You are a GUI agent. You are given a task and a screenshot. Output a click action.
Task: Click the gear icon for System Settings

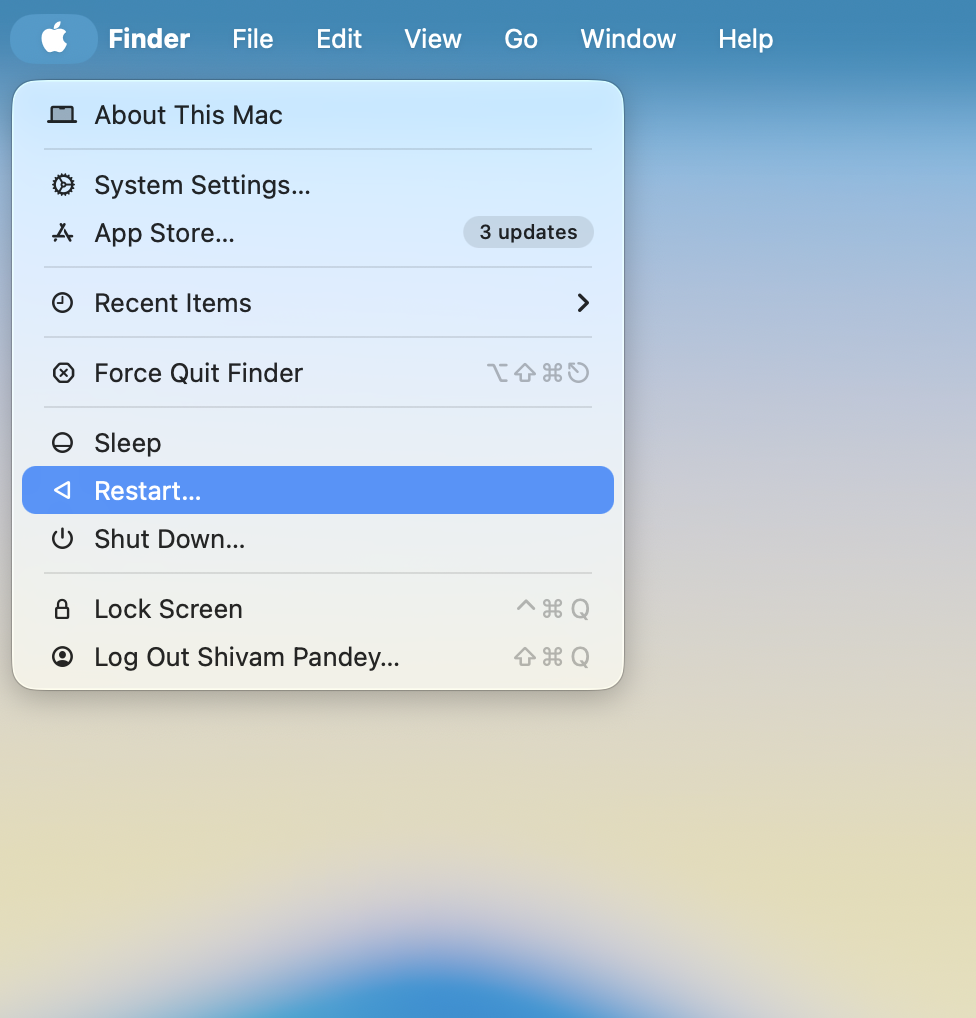63,185
